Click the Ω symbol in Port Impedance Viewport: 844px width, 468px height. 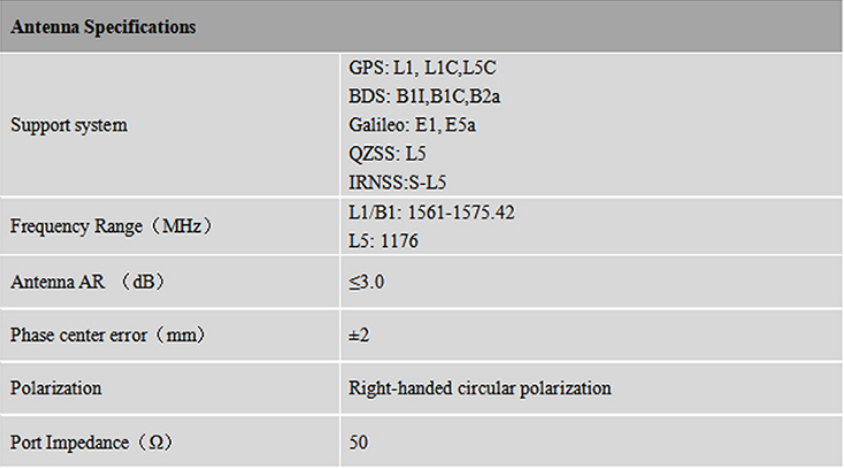tap(158, 440)
